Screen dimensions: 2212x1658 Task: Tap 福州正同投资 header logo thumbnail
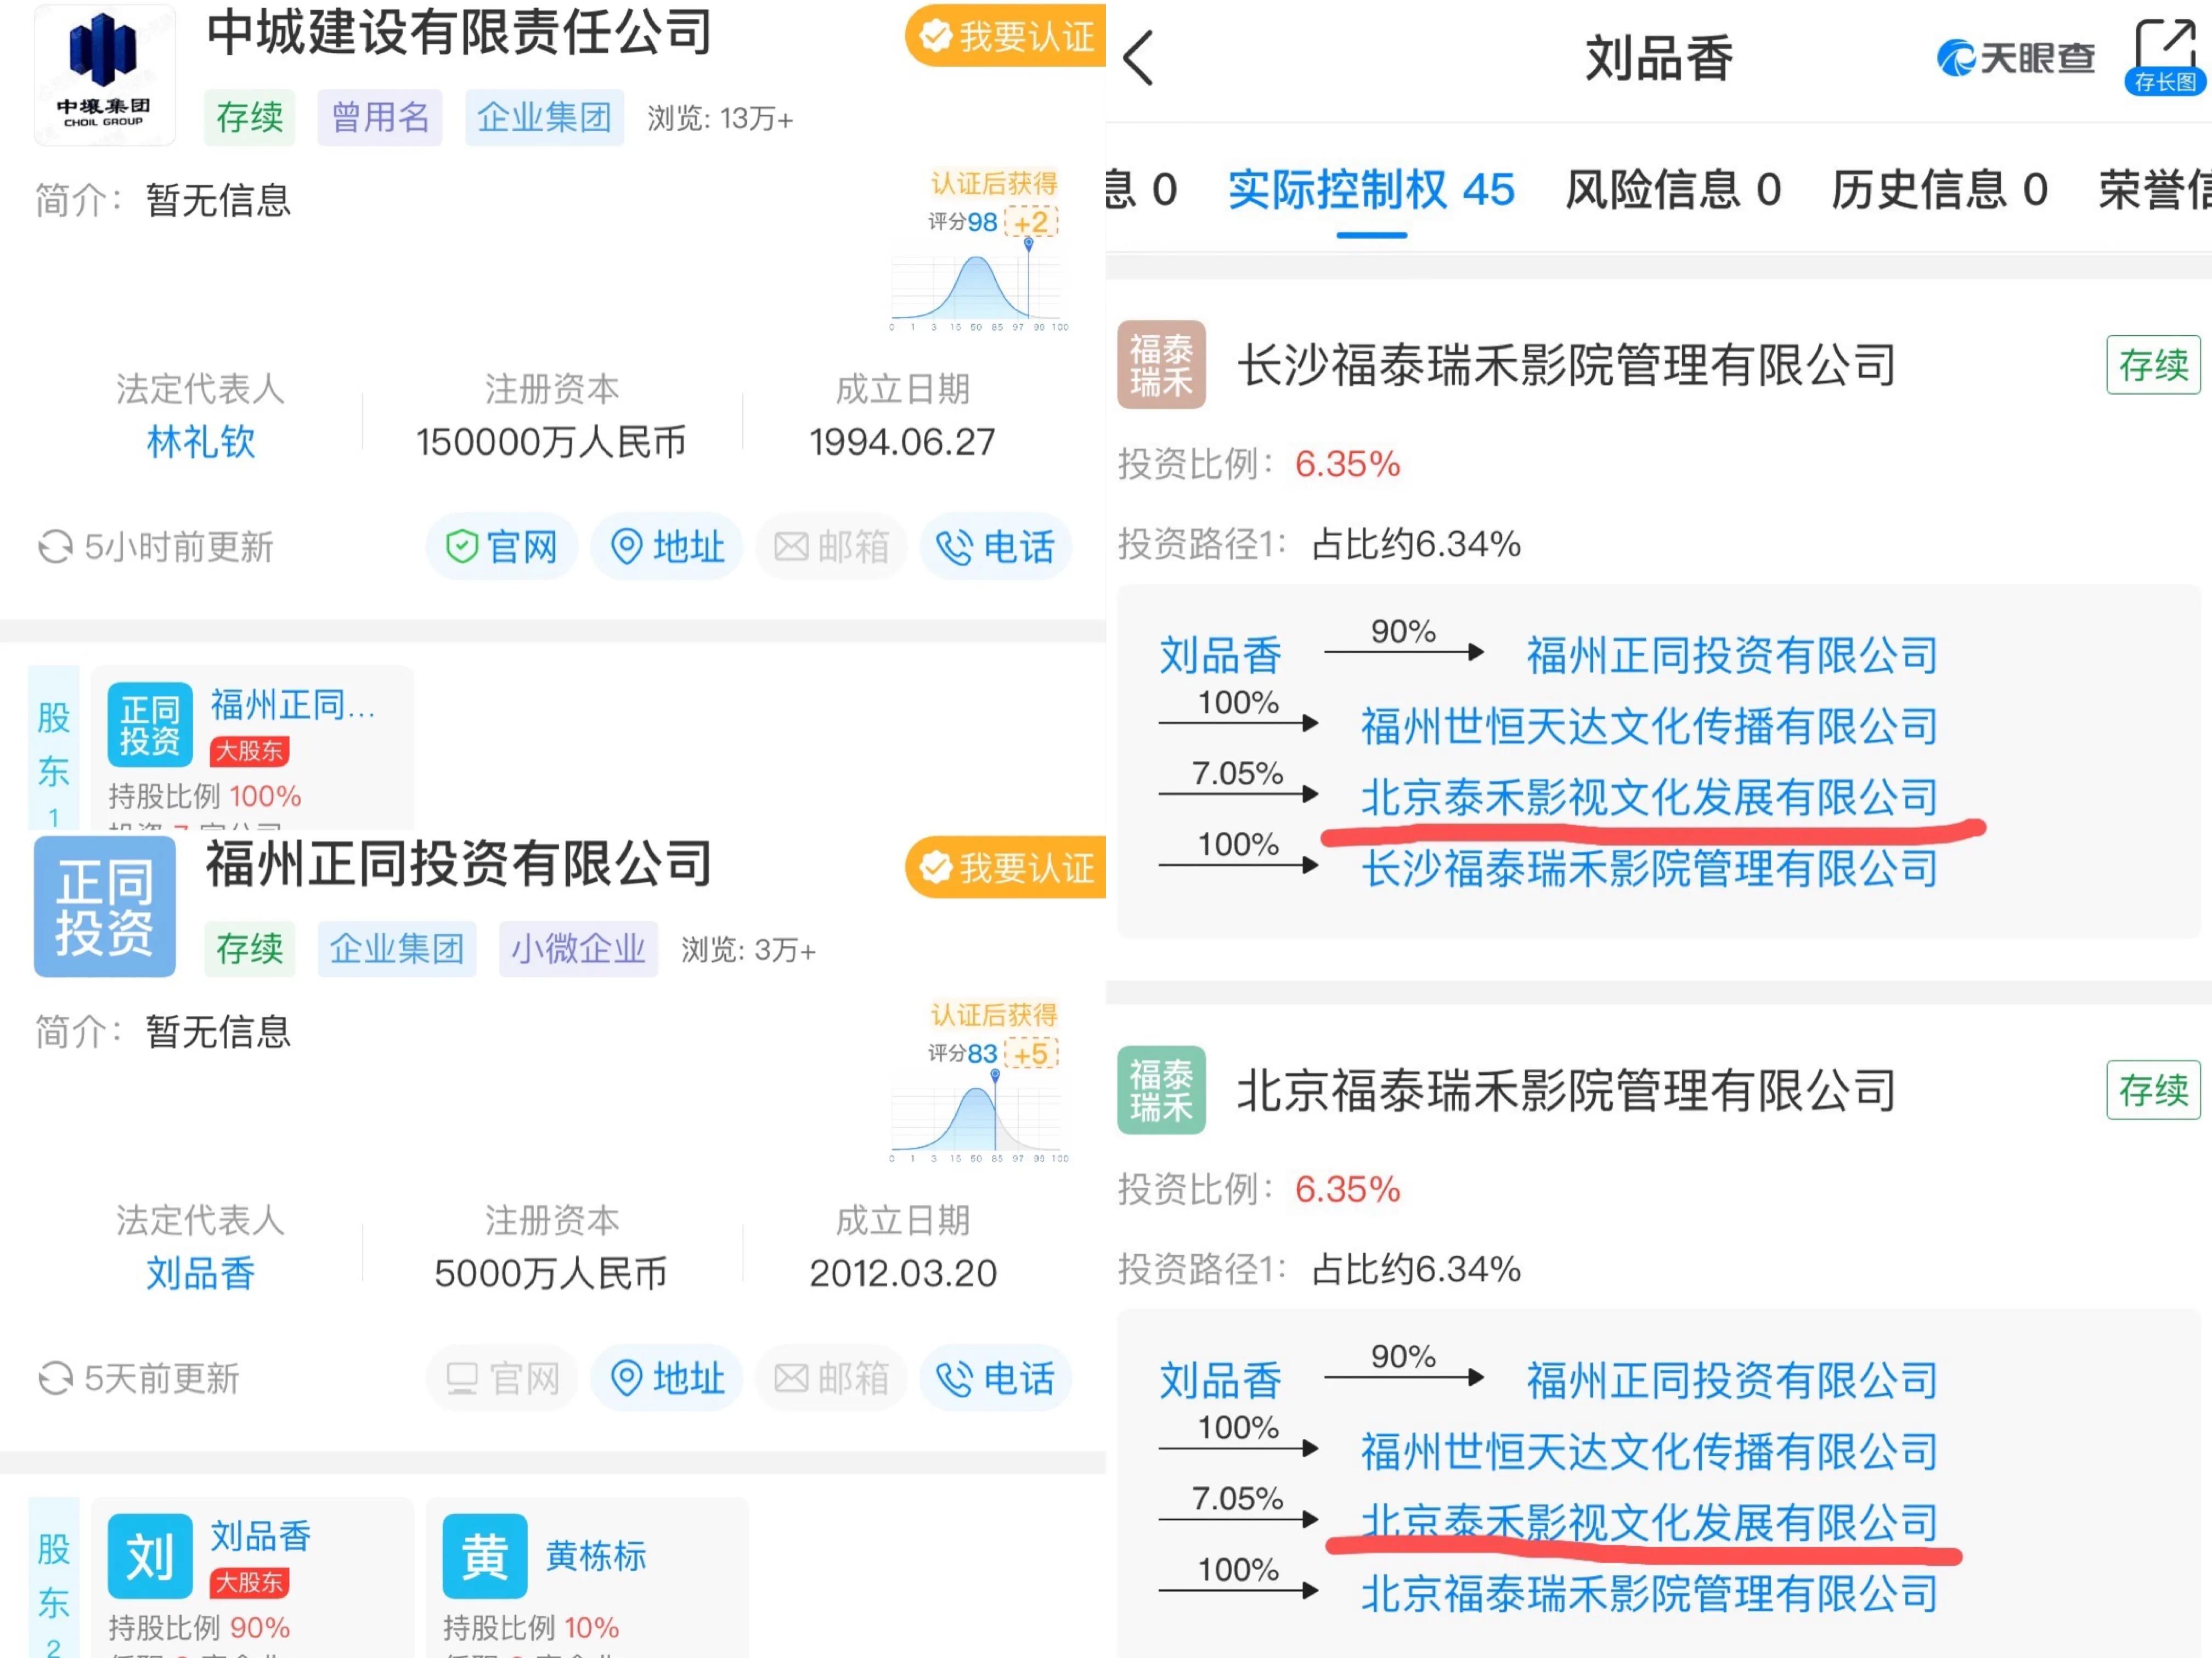(104, 906)
